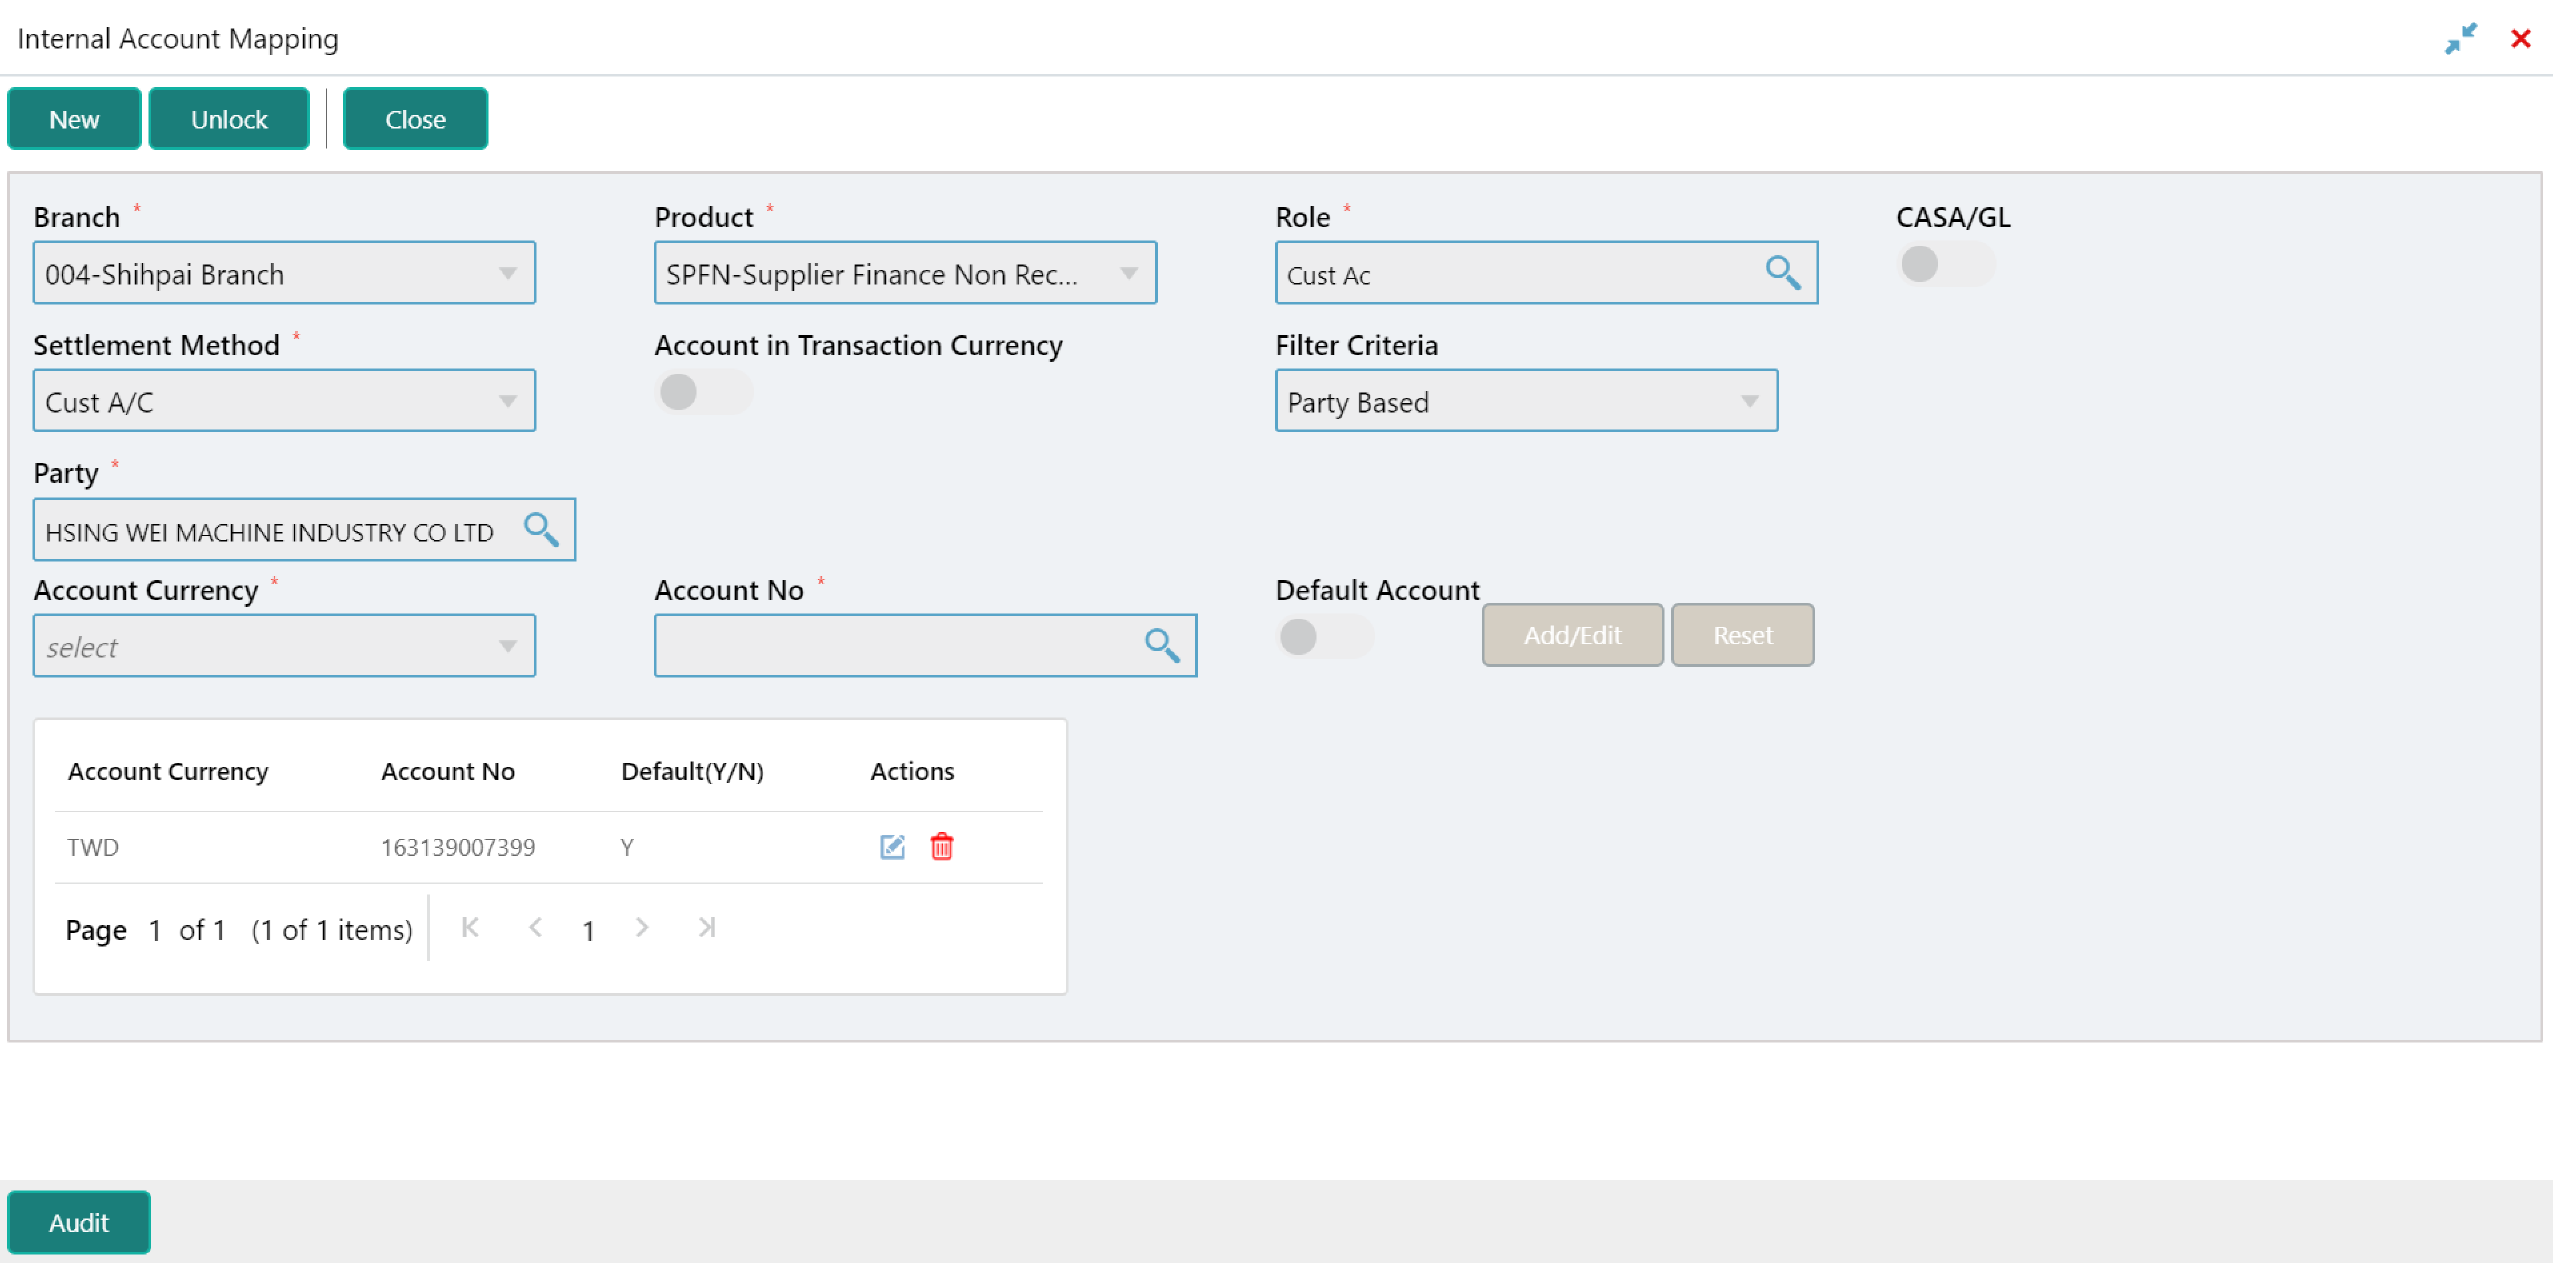Toggle the CASA/GL switch

[1945, 265]
